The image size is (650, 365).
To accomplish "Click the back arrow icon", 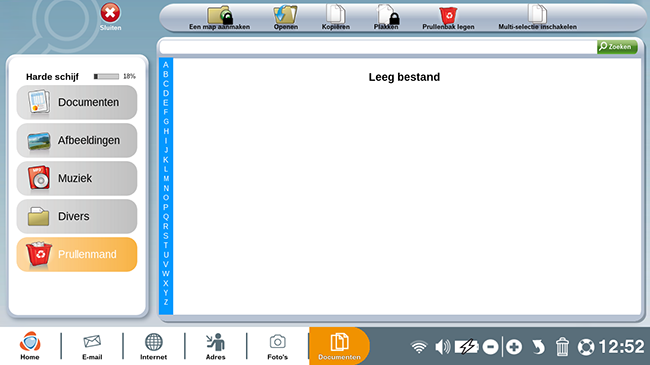I will (x=538, y=347).
